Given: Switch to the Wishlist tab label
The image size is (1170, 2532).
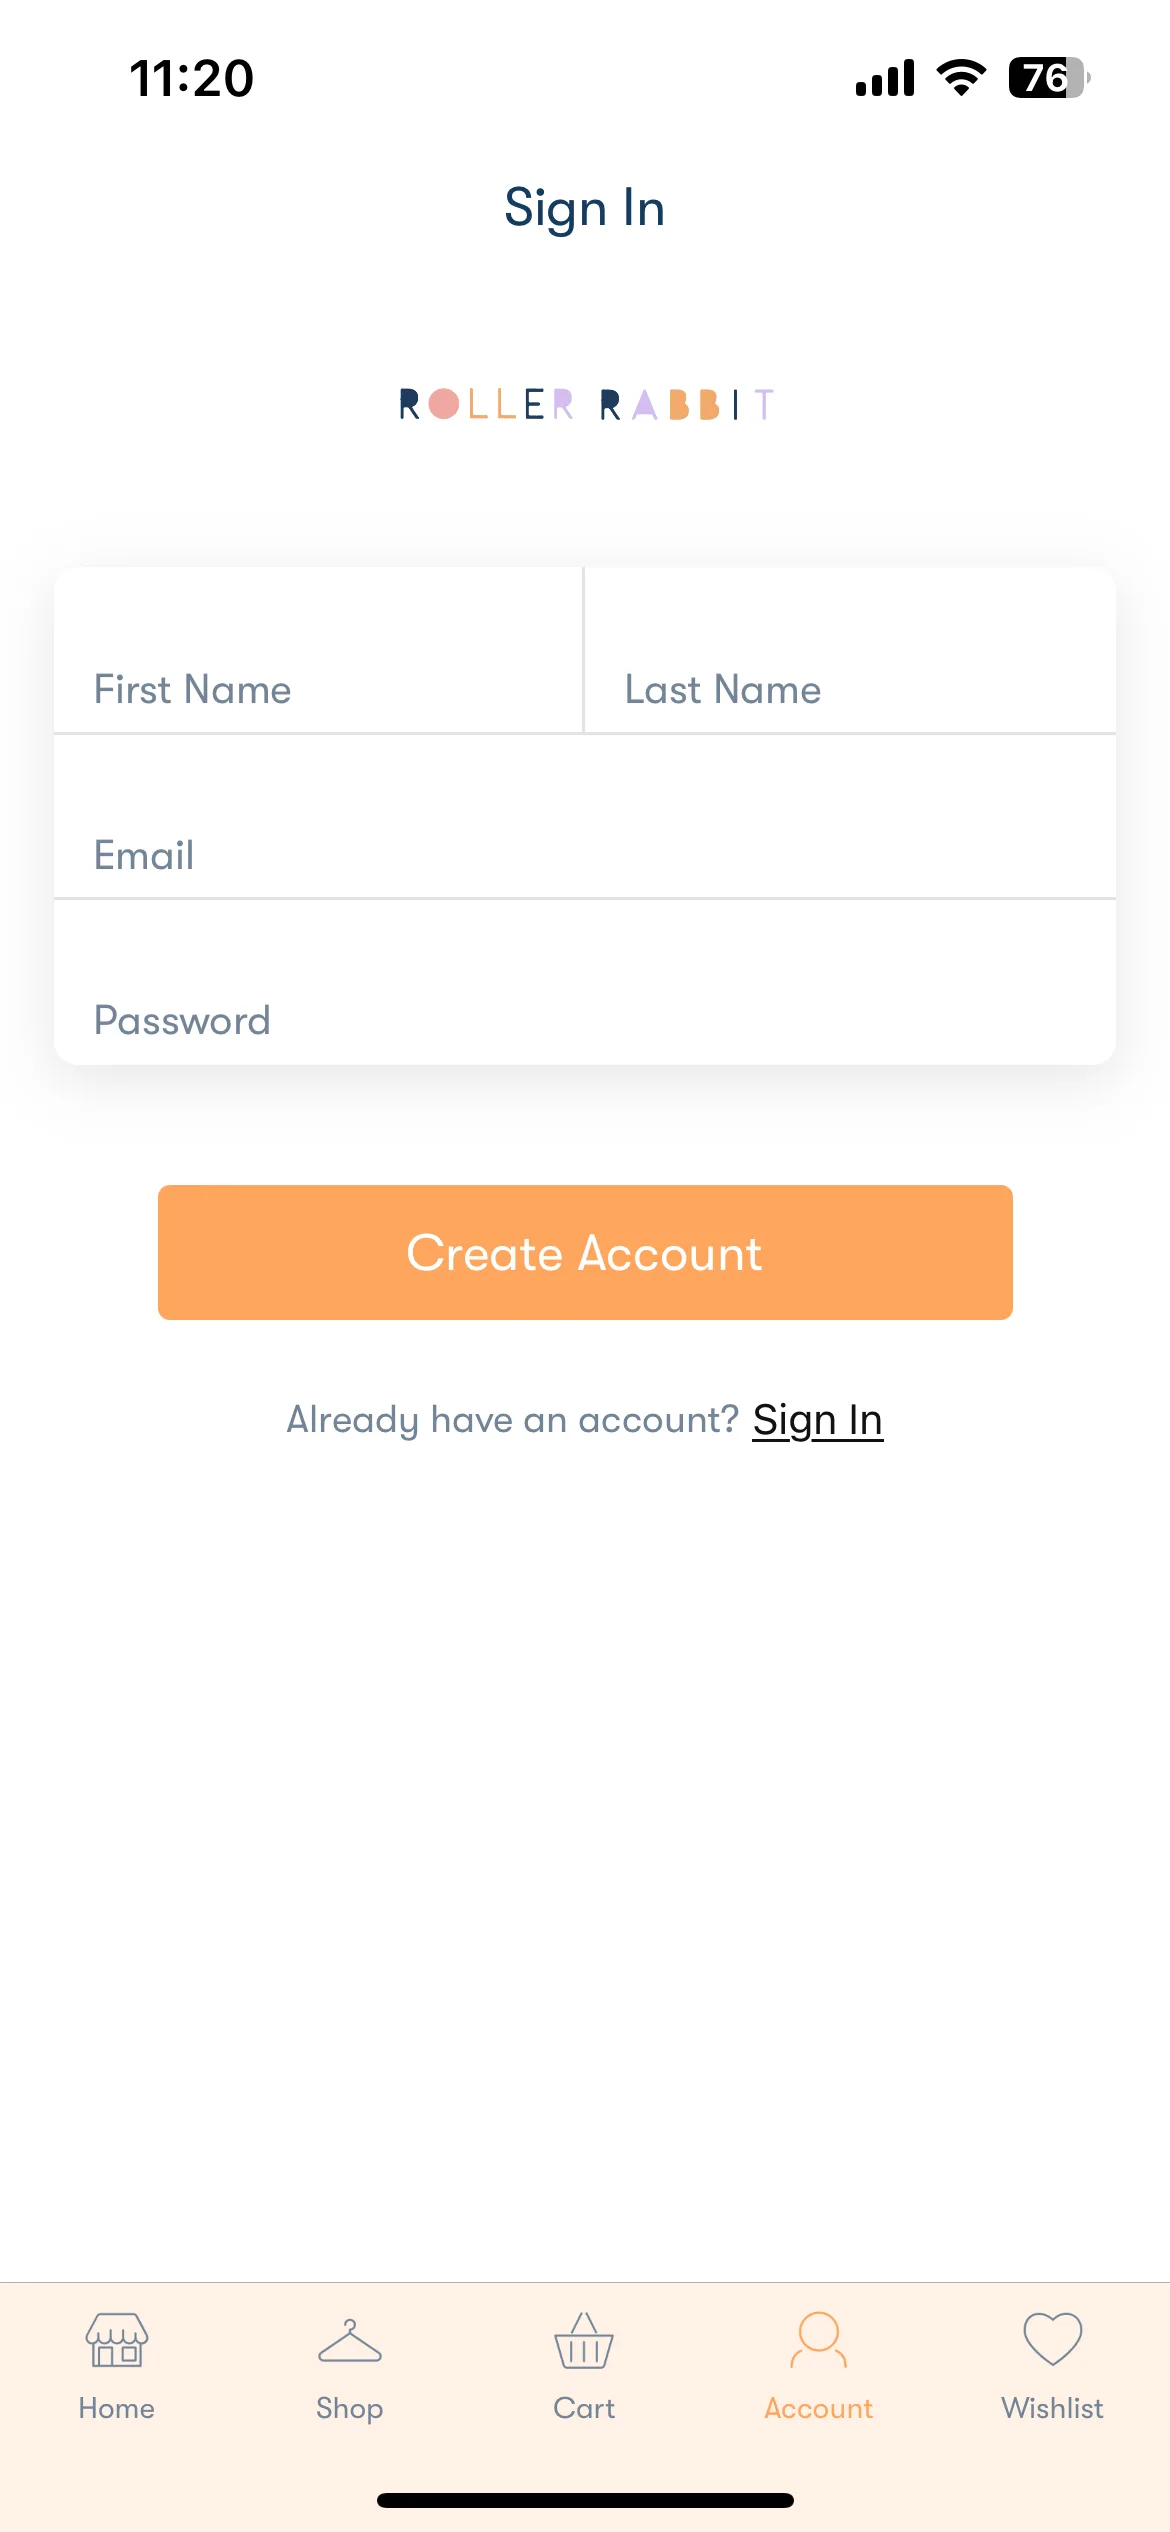Looking at the screenshot, I should click(x=1052, y=2408).
